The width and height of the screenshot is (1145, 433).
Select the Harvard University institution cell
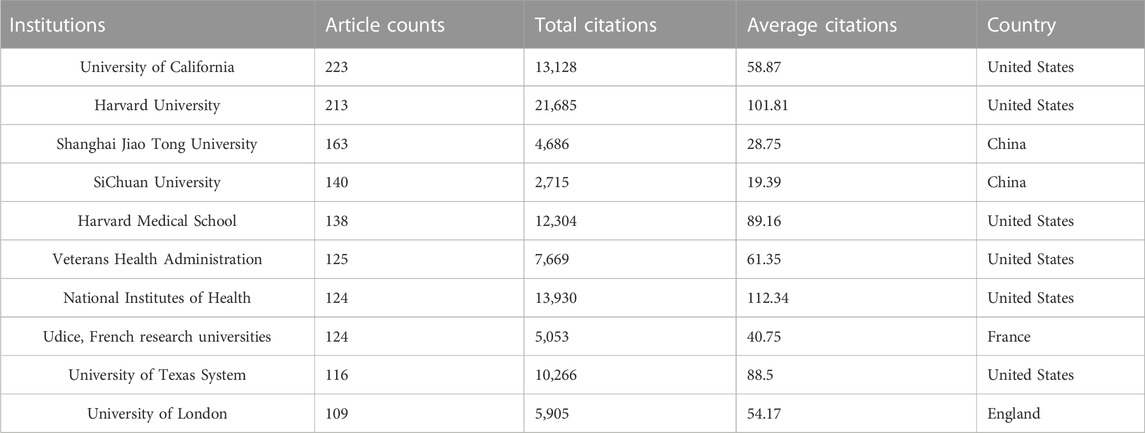pyautogui.click(x=157, y=105)
